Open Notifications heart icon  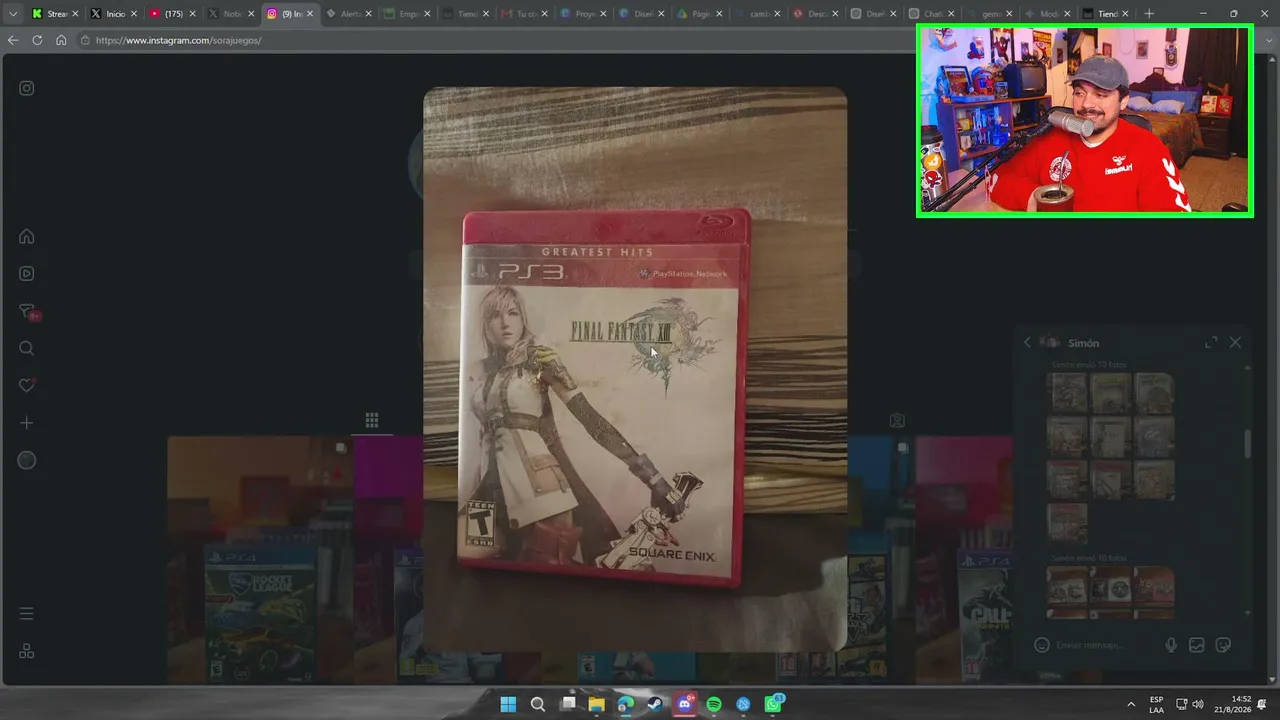[x=27, y=385]
